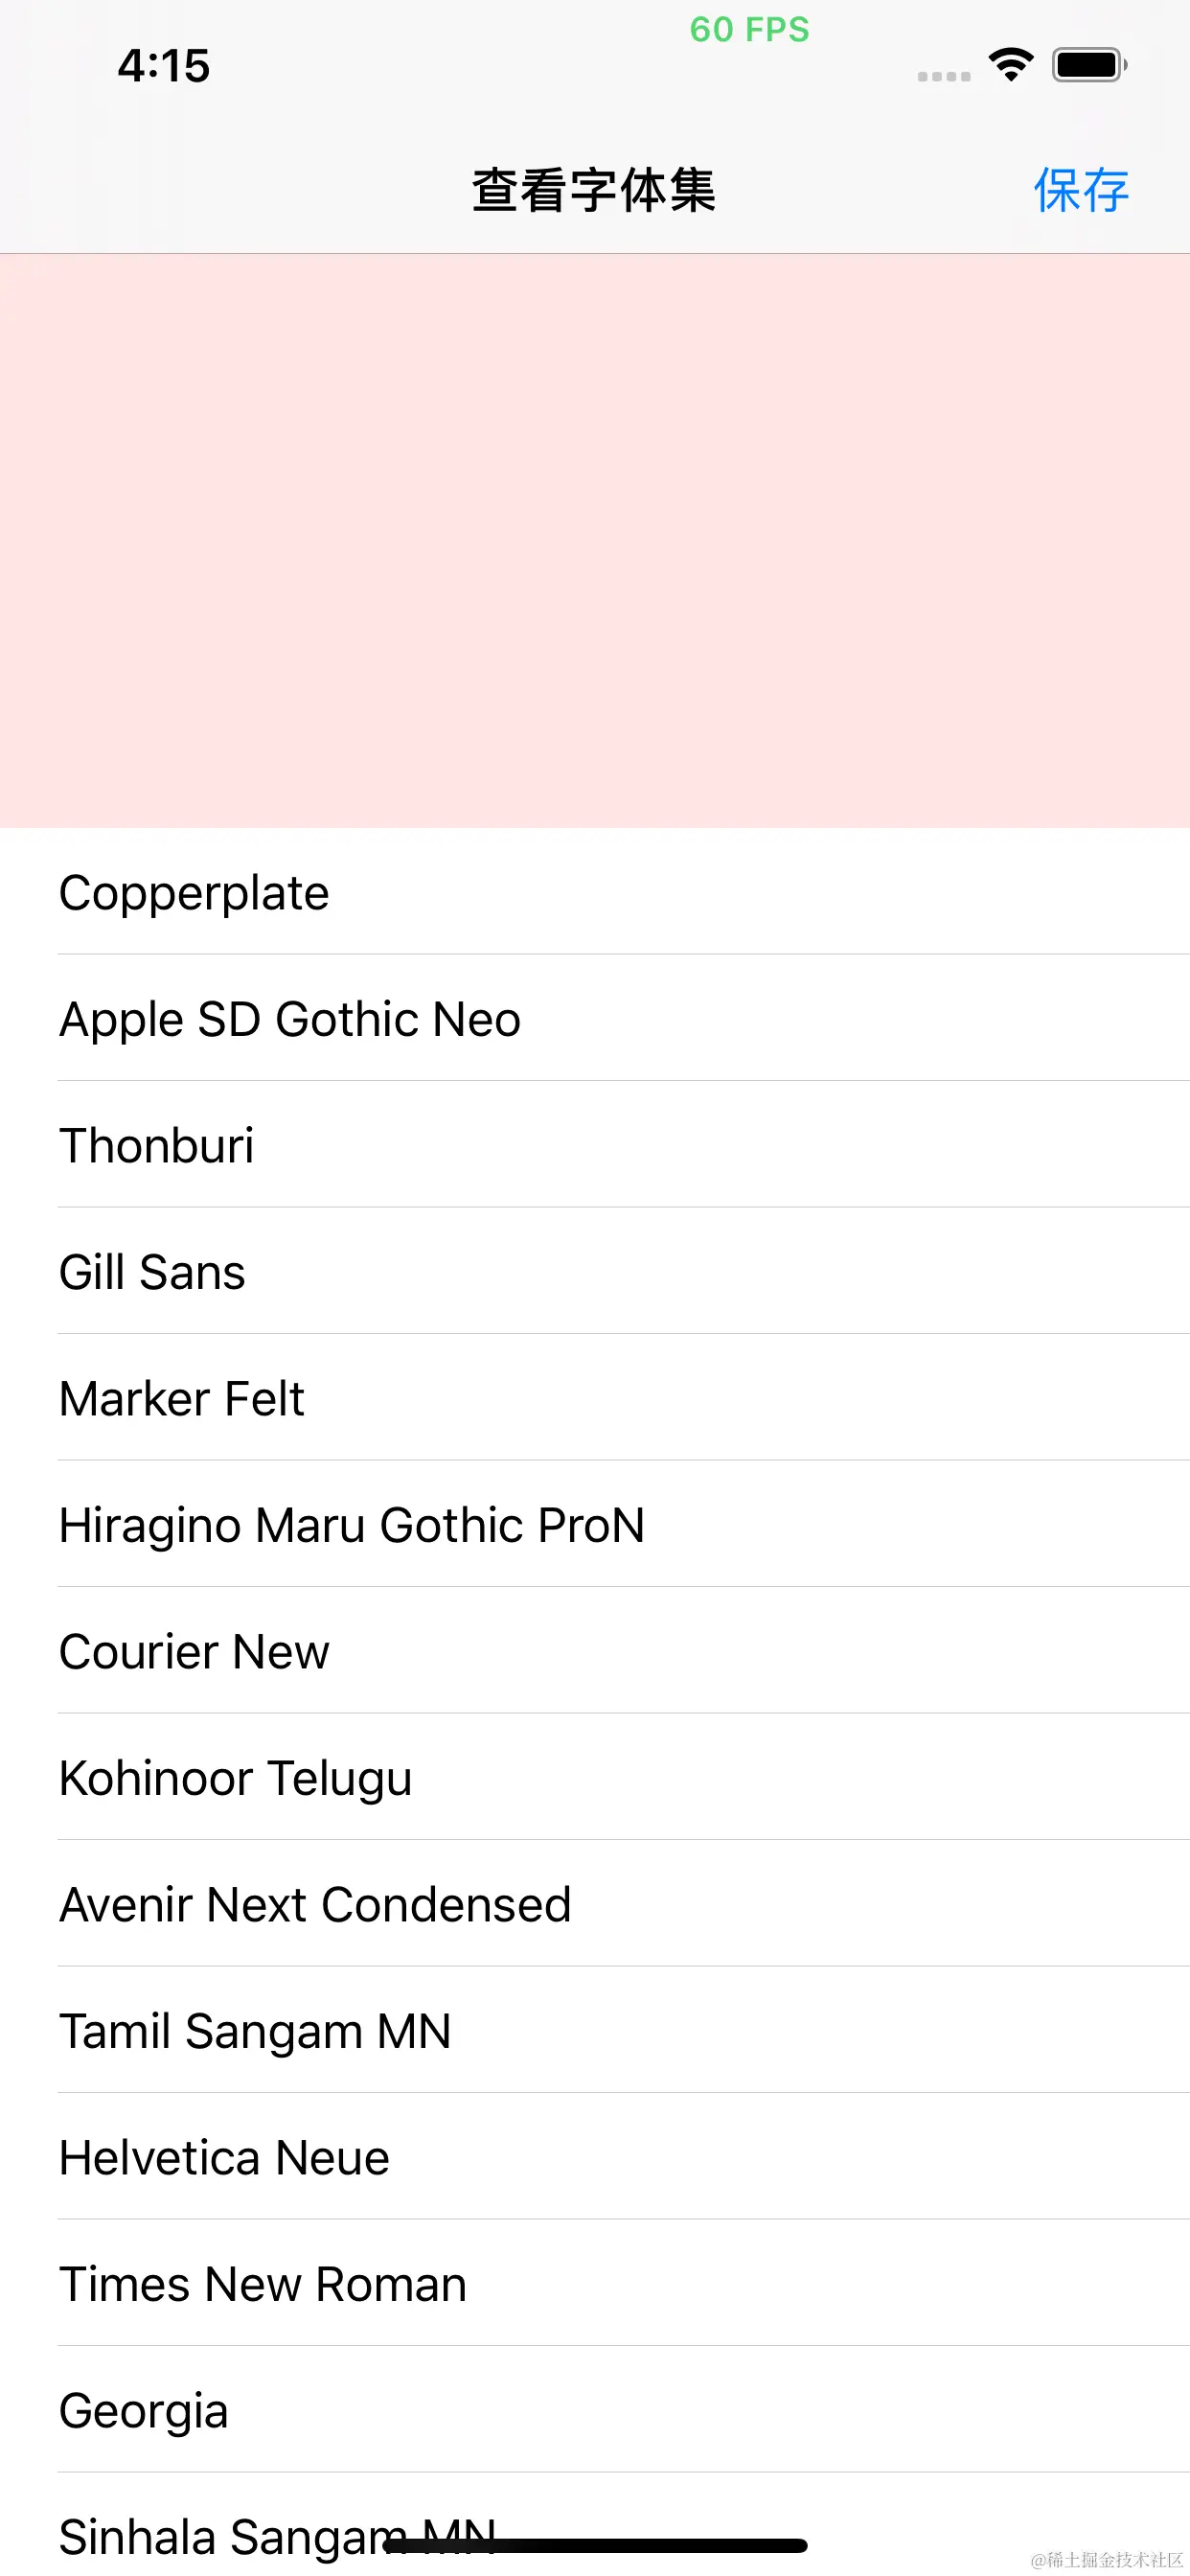Select Helvetica Neue font

[225, 2157]
